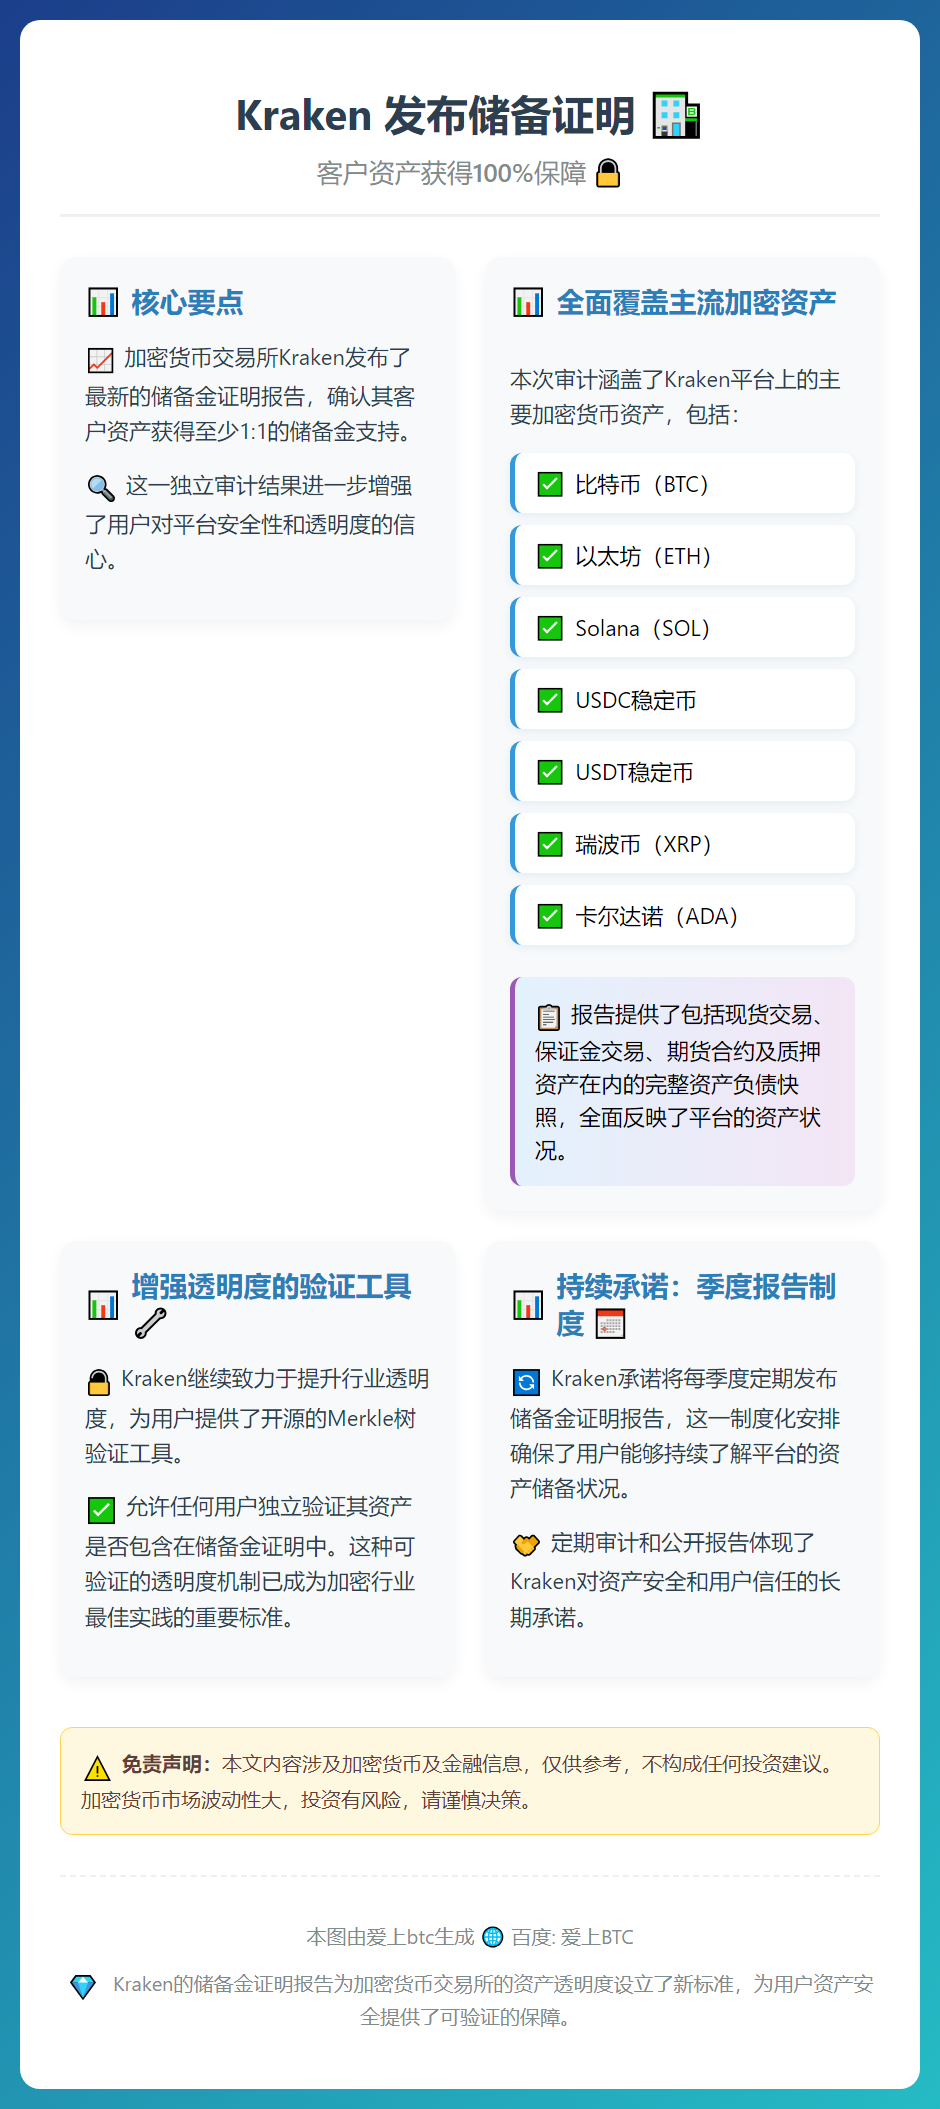Viewport: 940px width, 2109px height.
Task: Toggle the green checkbox for Solana (SOL)
Action: 550,628
